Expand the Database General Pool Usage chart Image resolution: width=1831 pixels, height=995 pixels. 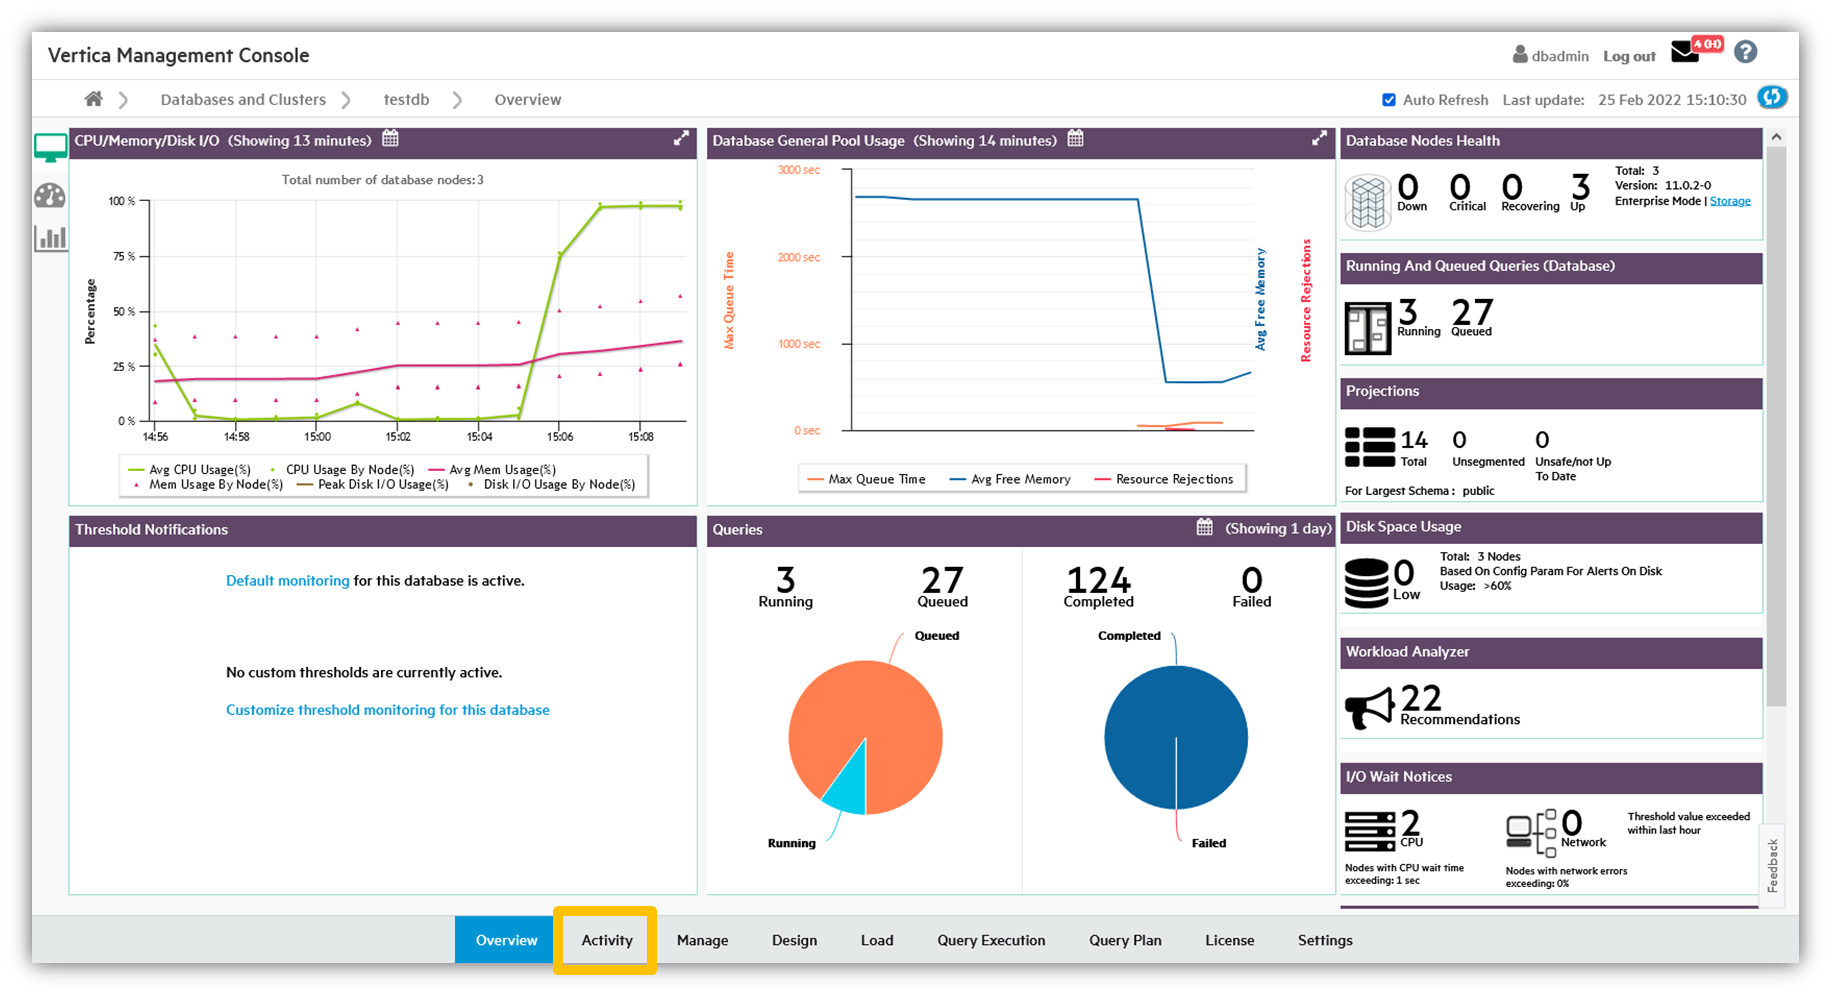click(1319, 140)
